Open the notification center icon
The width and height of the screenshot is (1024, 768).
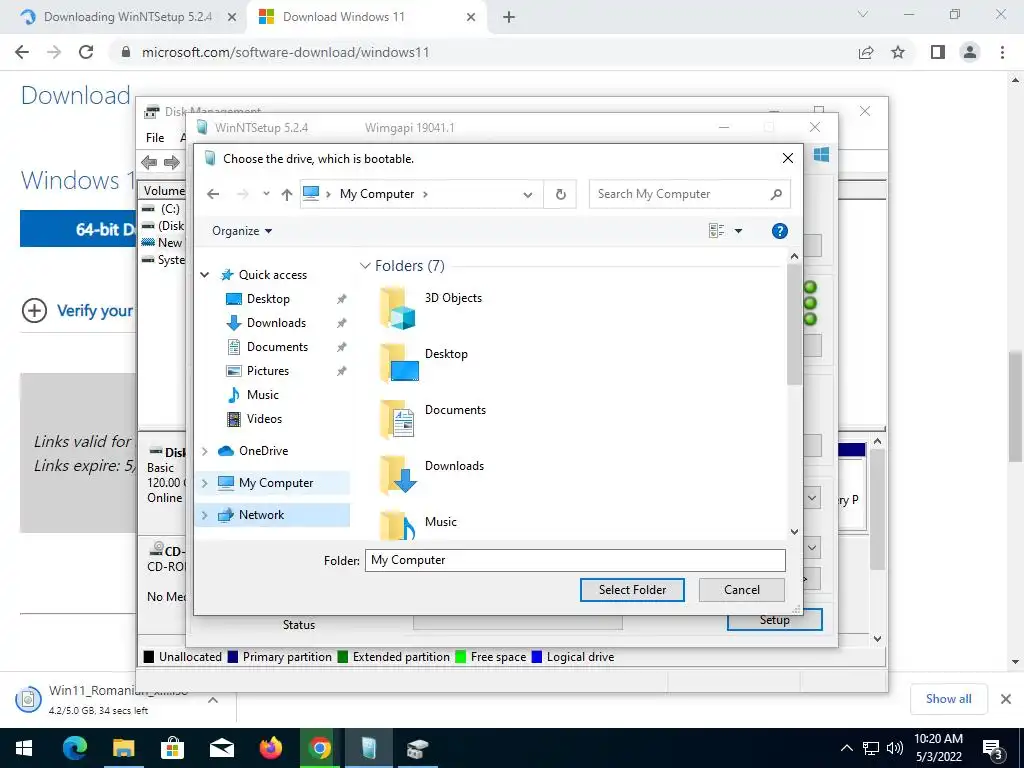[993, 749]
